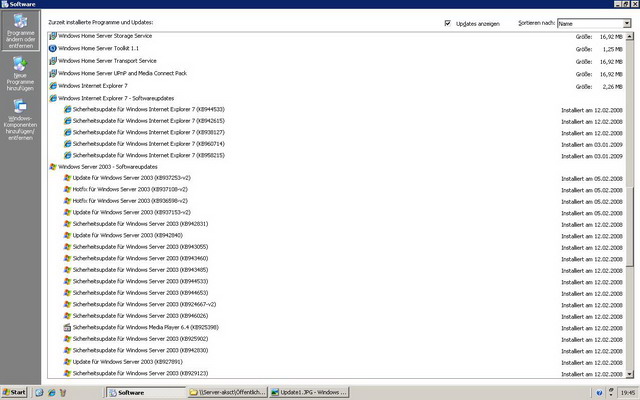Click the 'Windows Server 2003 - Softwareupdates' group icon
This screenshot has width=640, height=400.
[x=53, y=167]
